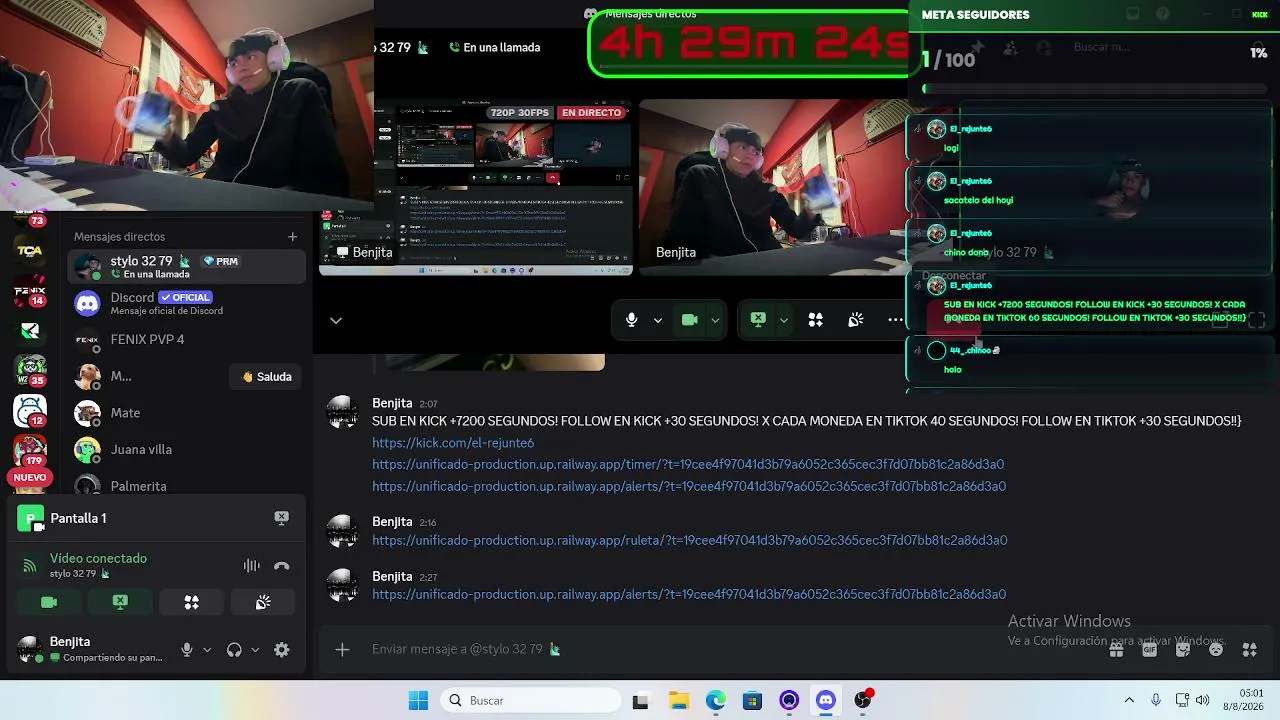Open camera options arrow in call controls
The height and width of the screenshot is (720, 1280).
715,320
